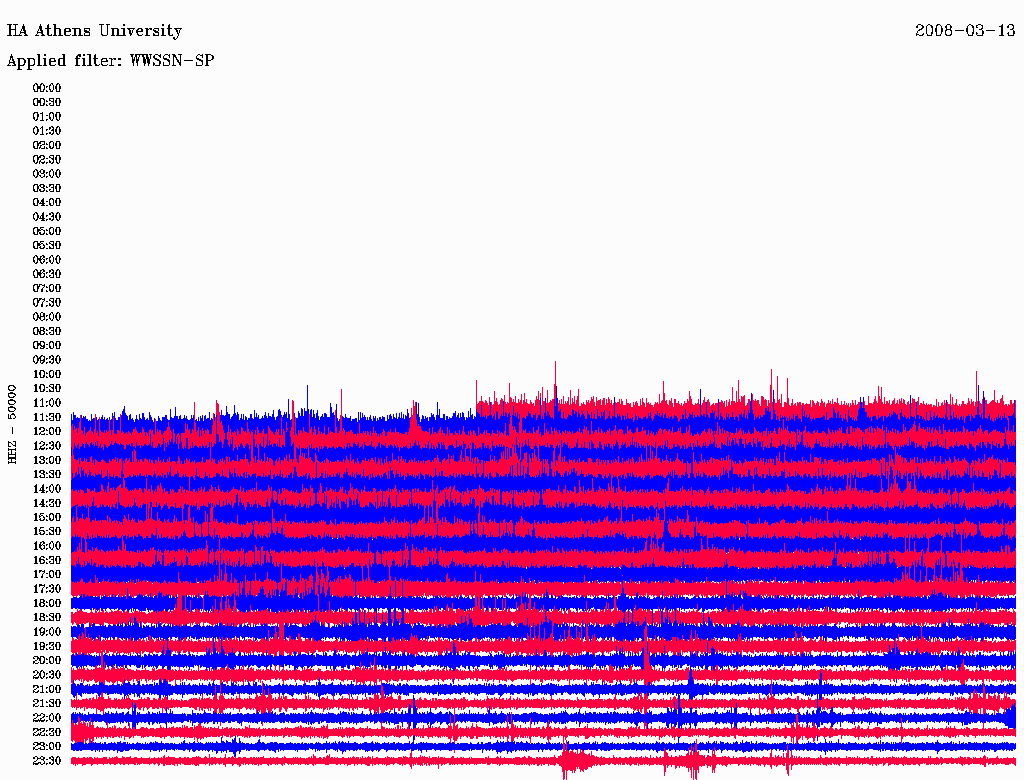Select the 13:30 time row label
The width and height of the screenshot is (1024, 780).
[47, 474]
